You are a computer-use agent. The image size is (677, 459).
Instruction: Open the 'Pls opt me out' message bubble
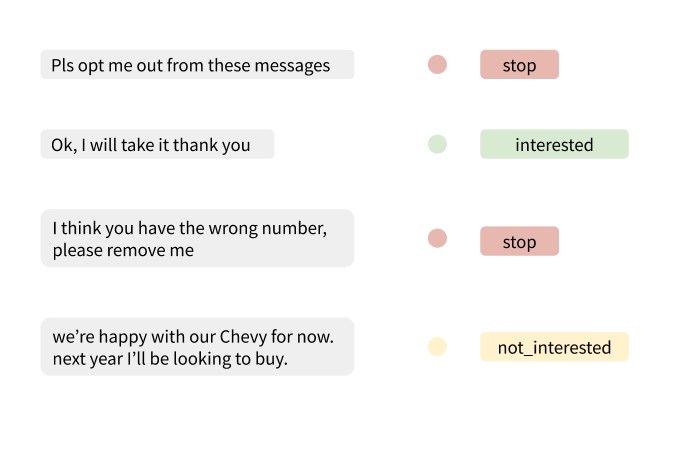click(x=197, y=64)
